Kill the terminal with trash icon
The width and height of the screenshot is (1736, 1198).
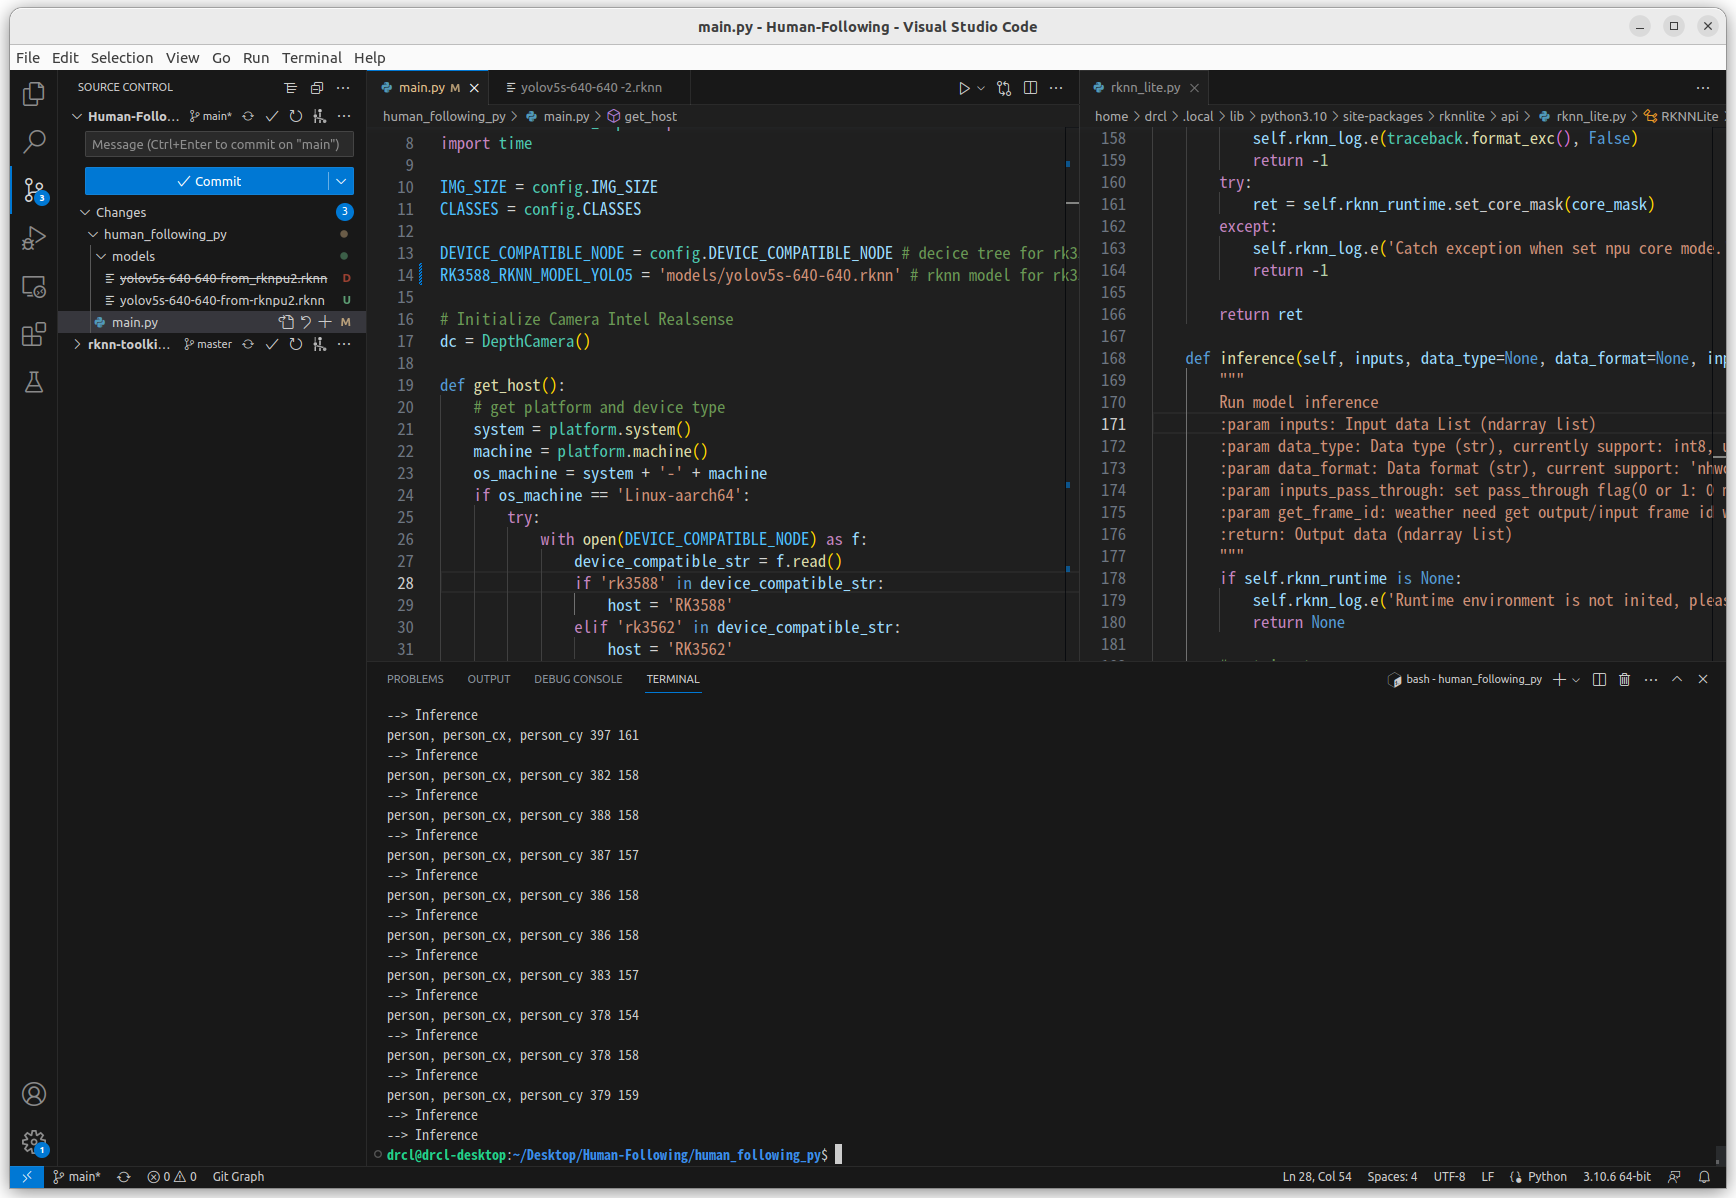click(x=1625, y=679)
